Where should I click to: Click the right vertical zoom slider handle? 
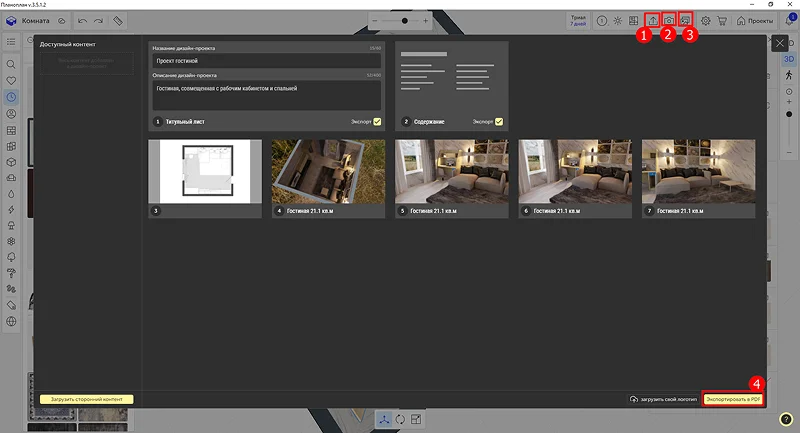tap(789, 114)
